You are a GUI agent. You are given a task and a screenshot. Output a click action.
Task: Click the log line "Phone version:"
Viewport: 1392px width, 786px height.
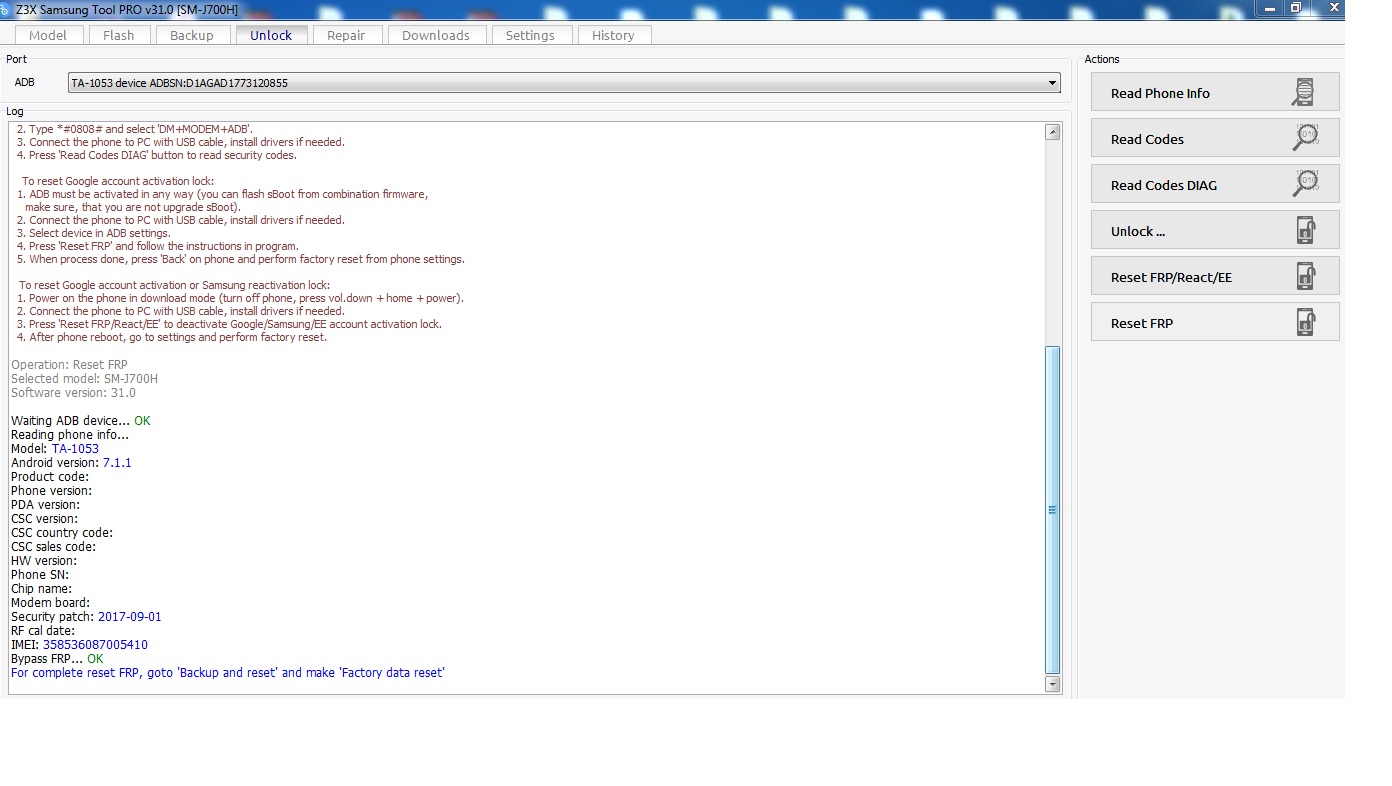[51, 491]
